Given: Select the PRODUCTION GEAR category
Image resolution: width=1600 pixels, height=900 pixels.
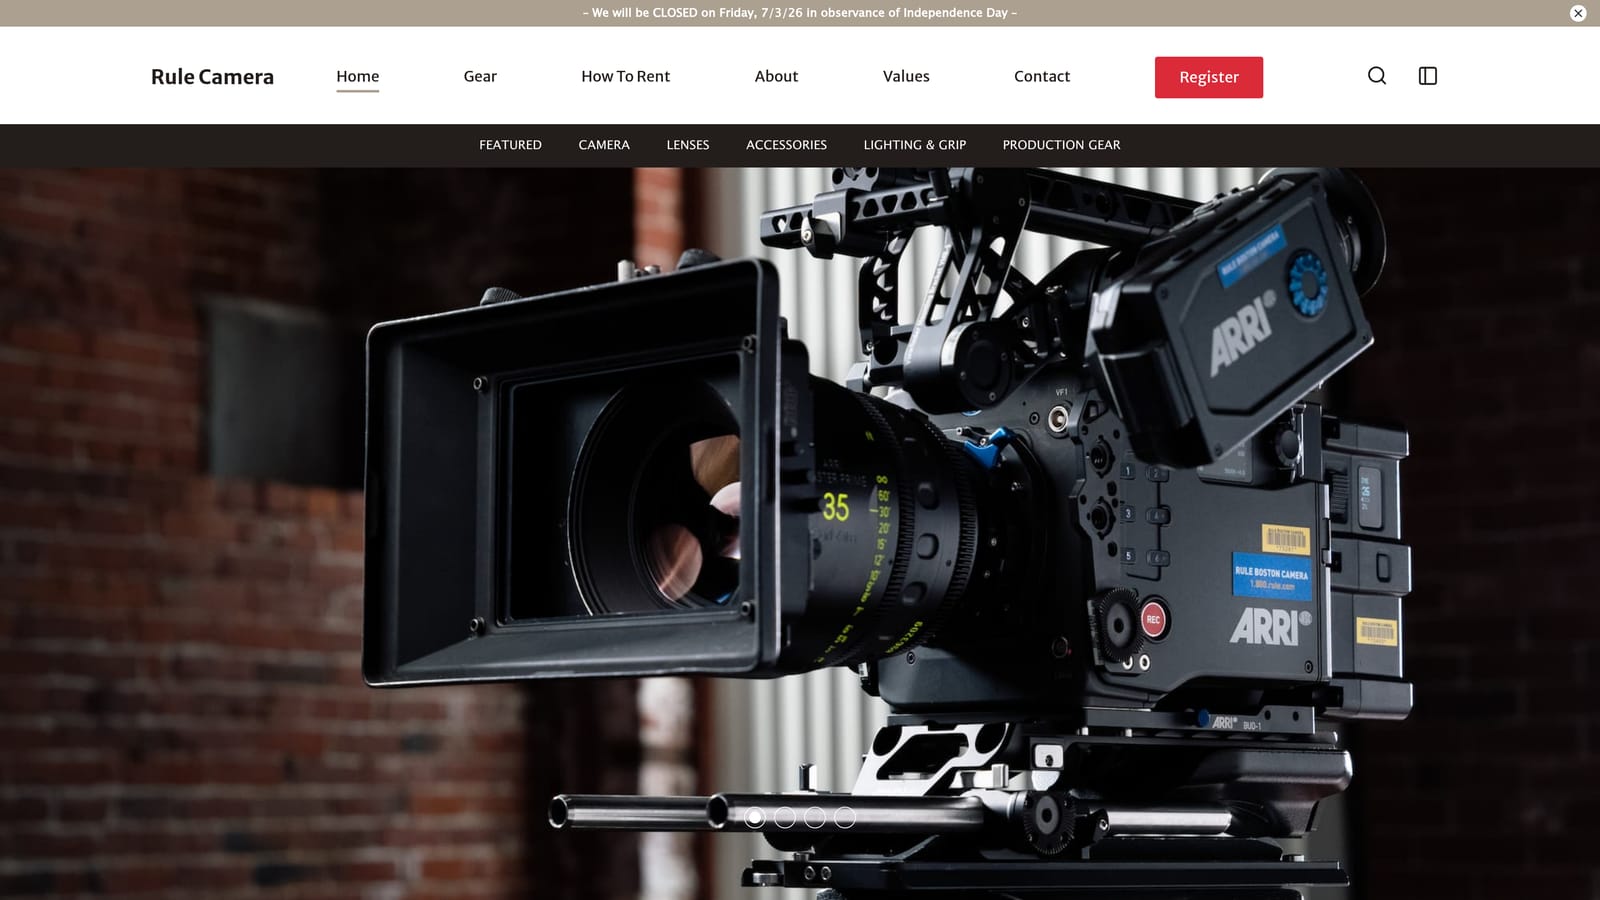Looking at the screenshot, I should coord(1061,145).
